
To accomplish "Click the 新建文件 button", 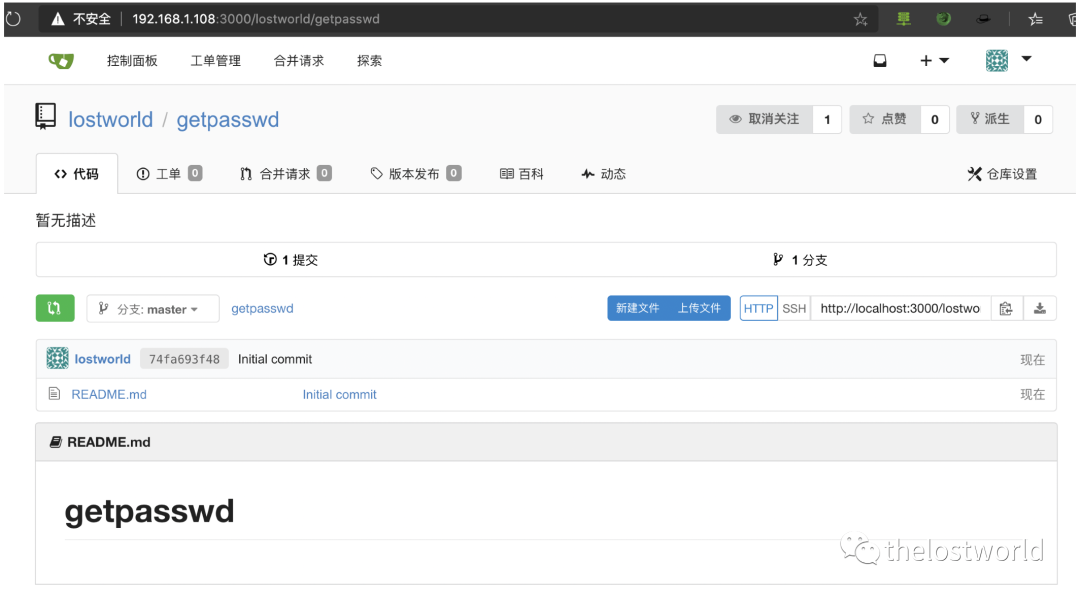I will coord(638,308).
